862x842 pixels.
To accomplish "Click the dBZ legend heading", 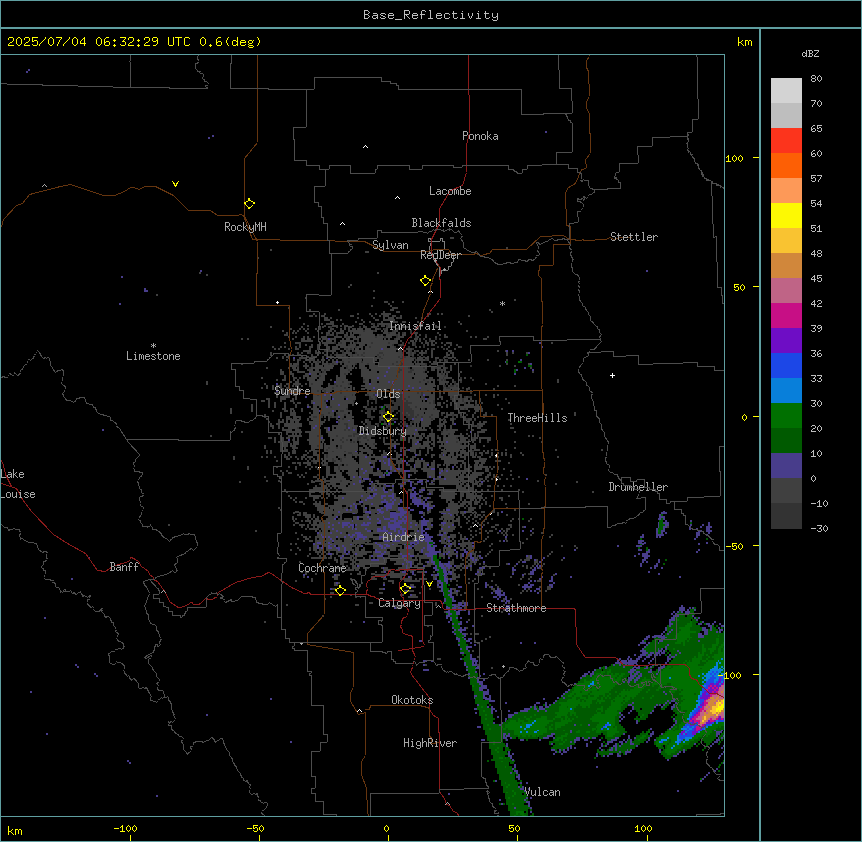I will [810, 53].
